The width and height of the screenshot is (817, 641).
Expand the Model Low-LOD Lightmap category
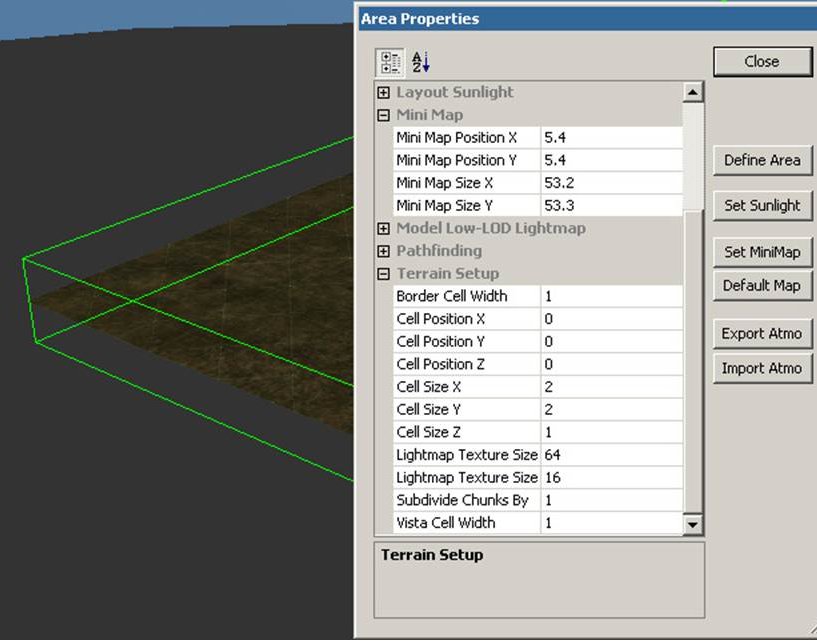coord(383,228)
